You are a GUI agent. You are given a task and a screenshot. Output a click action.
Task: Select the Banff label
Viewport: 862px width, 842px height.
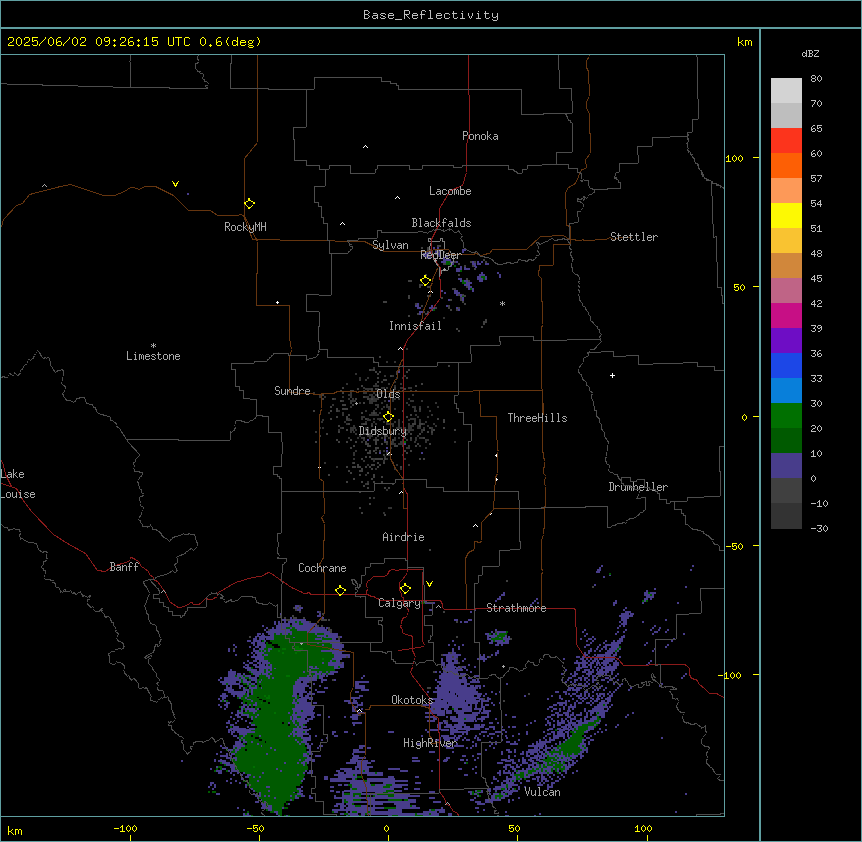124,567
